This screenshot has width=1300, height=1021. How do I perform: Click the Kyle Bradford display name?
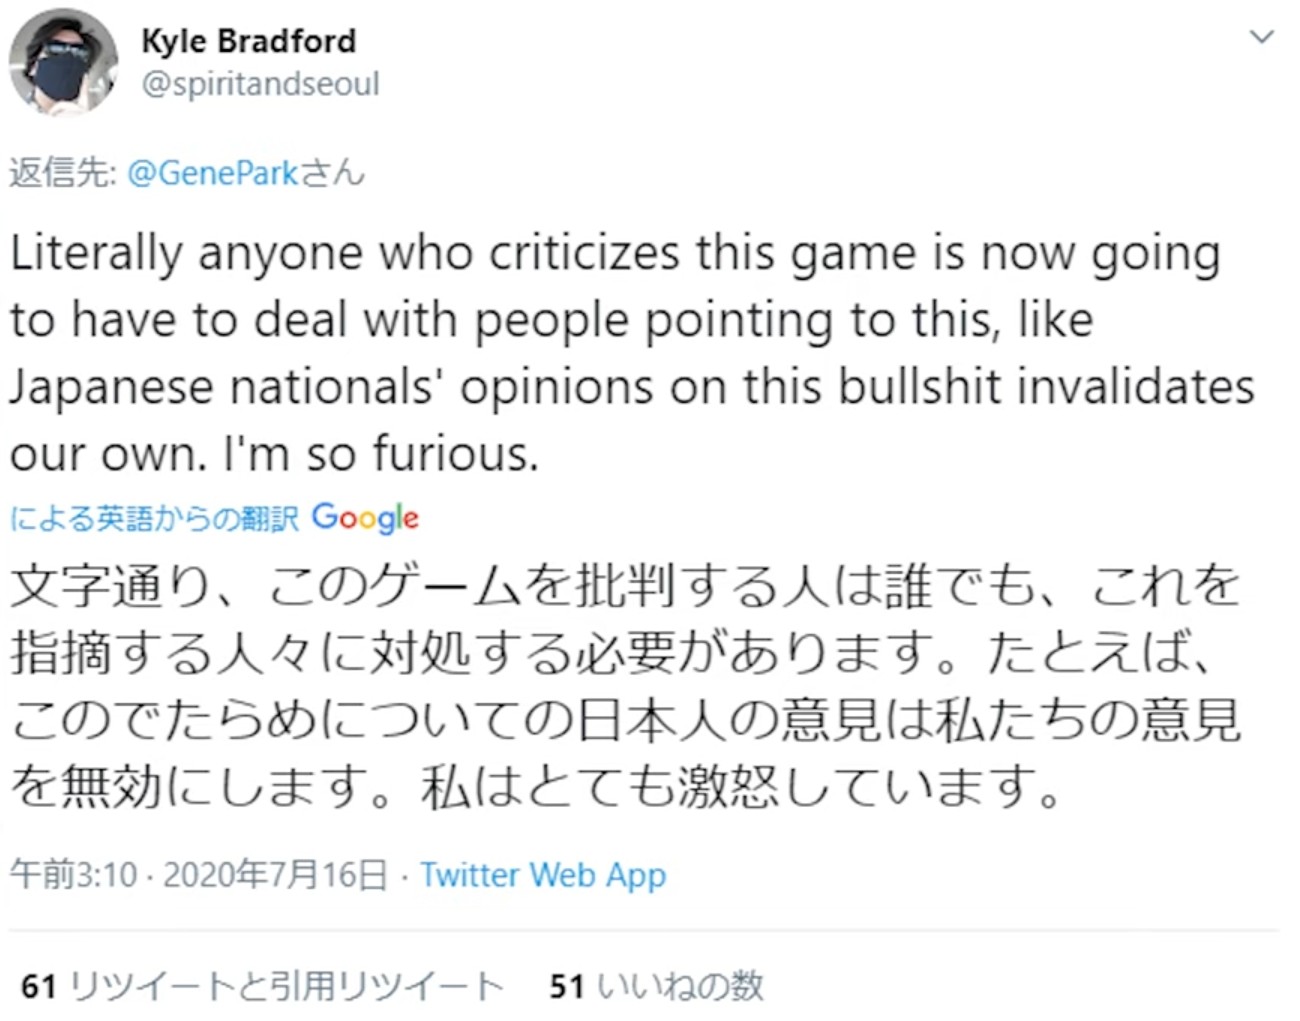(x=248, y=41)
